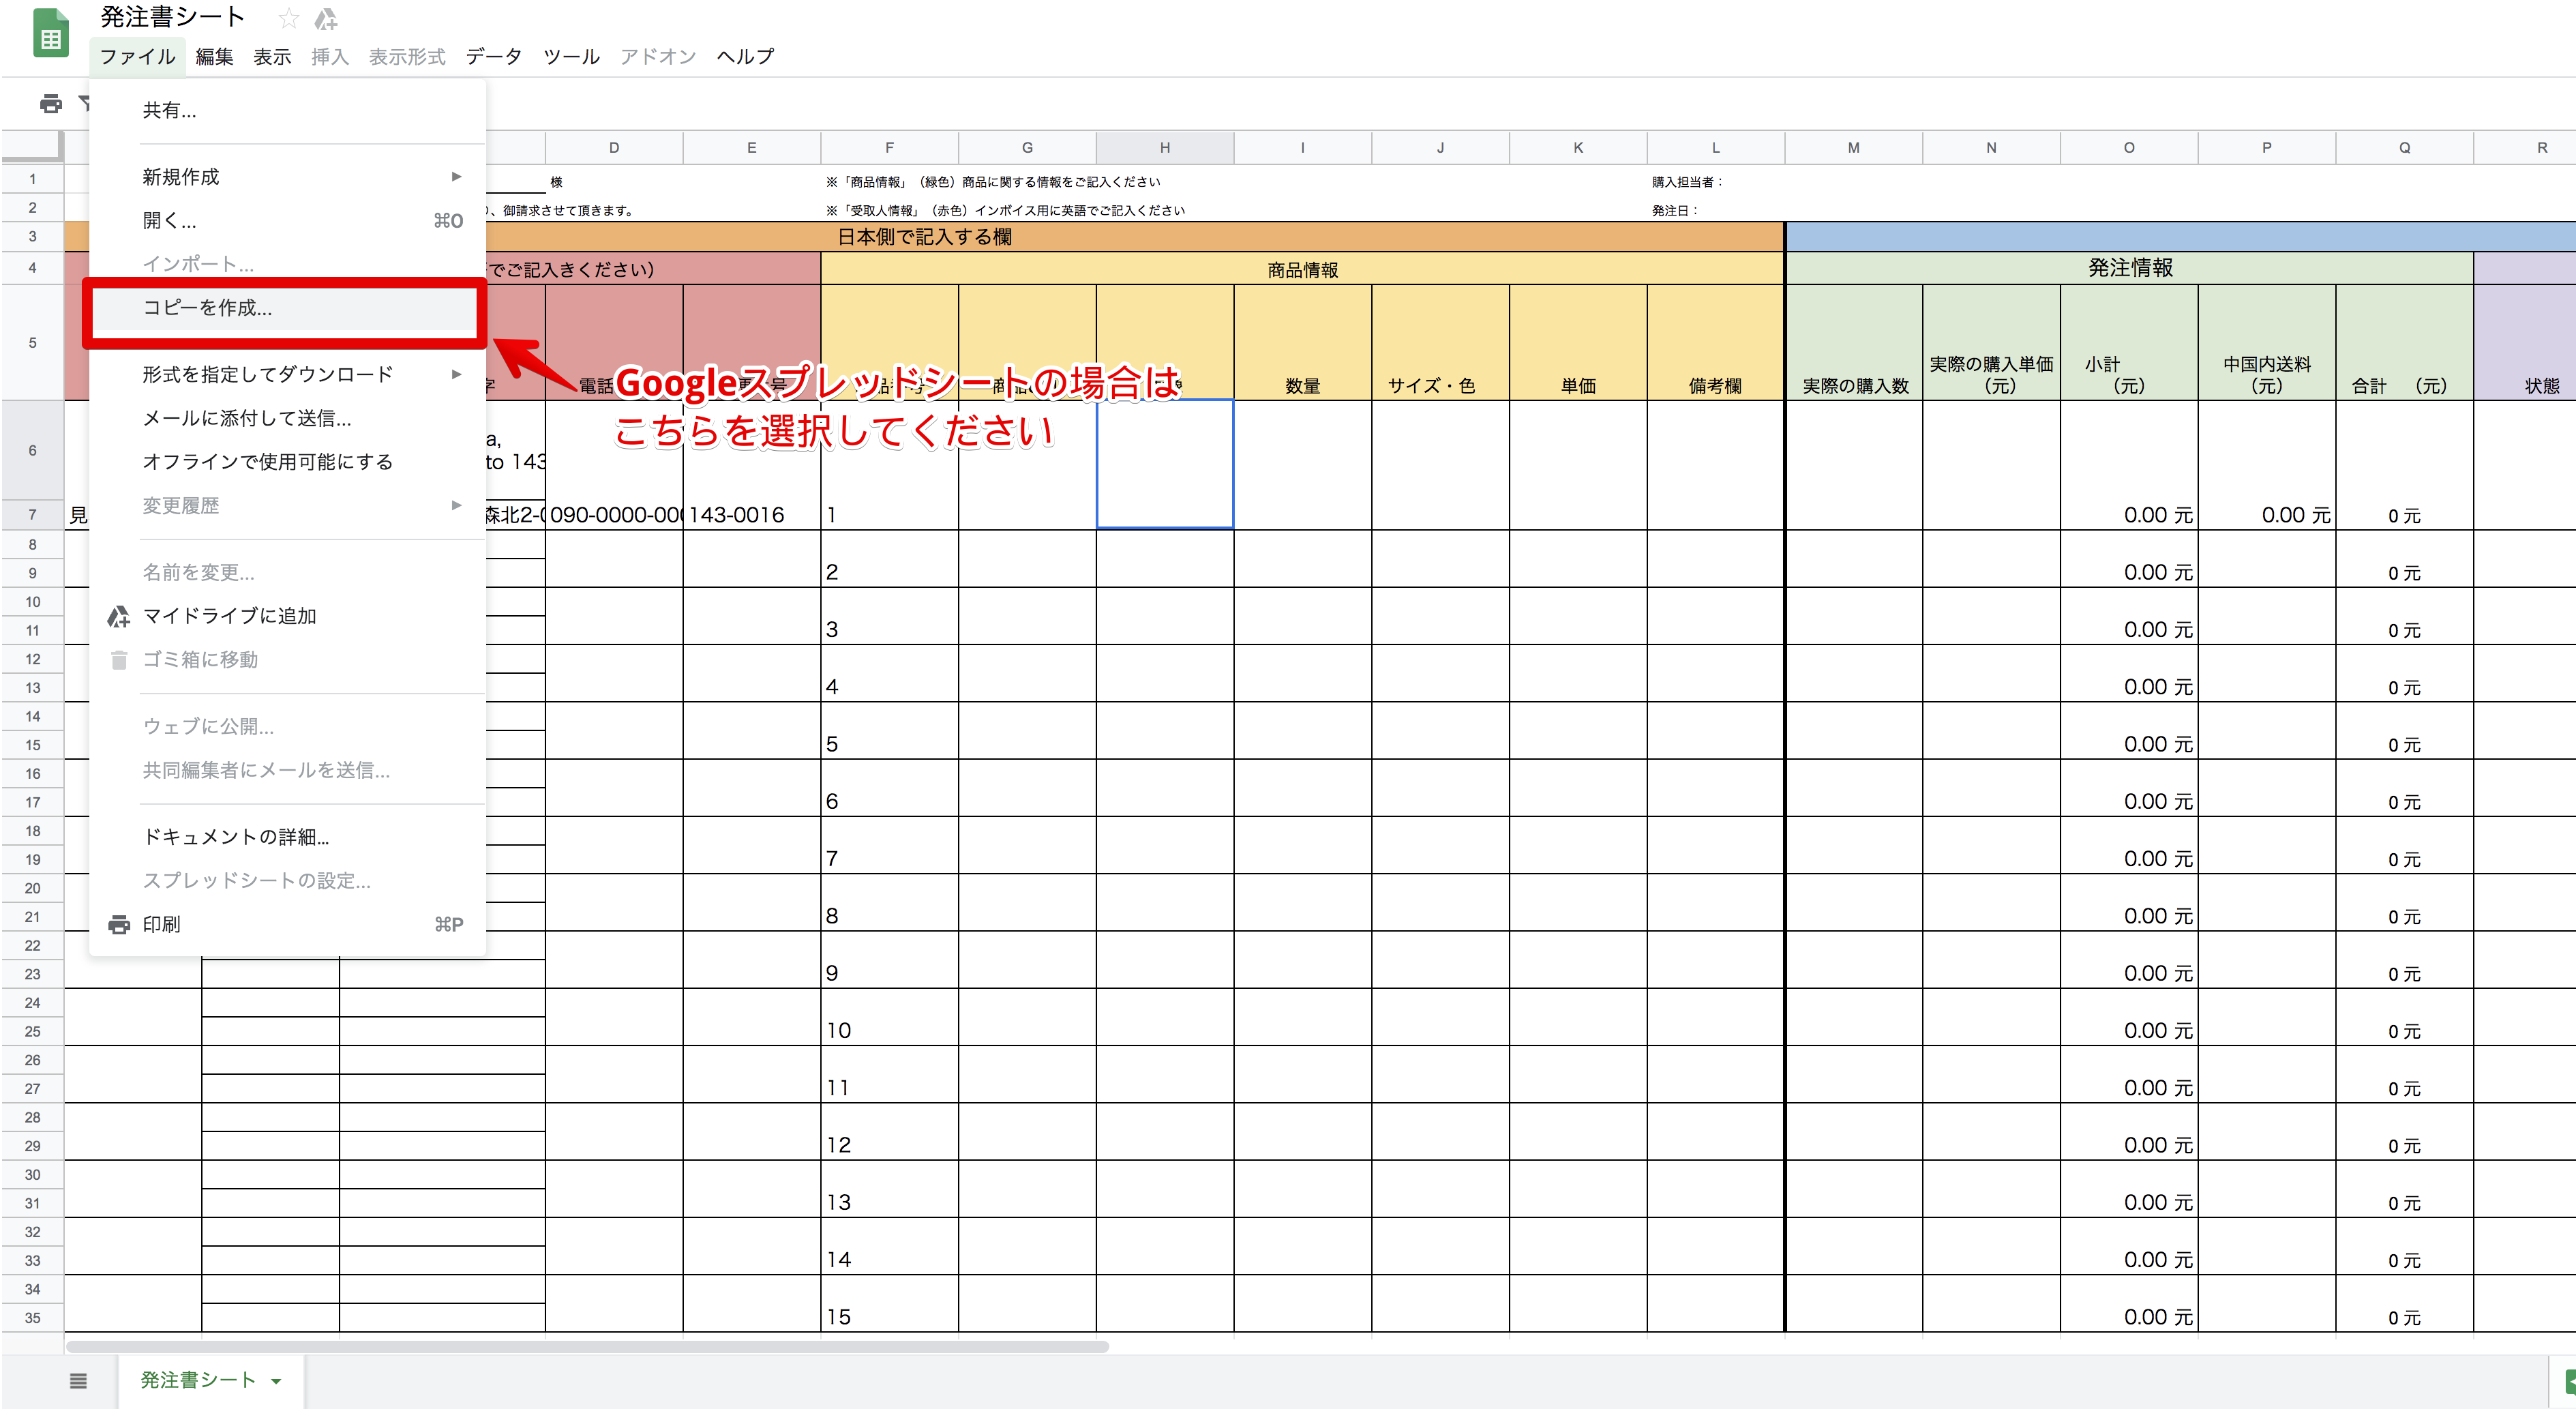Select column H header
2576x1409 pixels.
pyautogui.click(x=1164, y=147)
